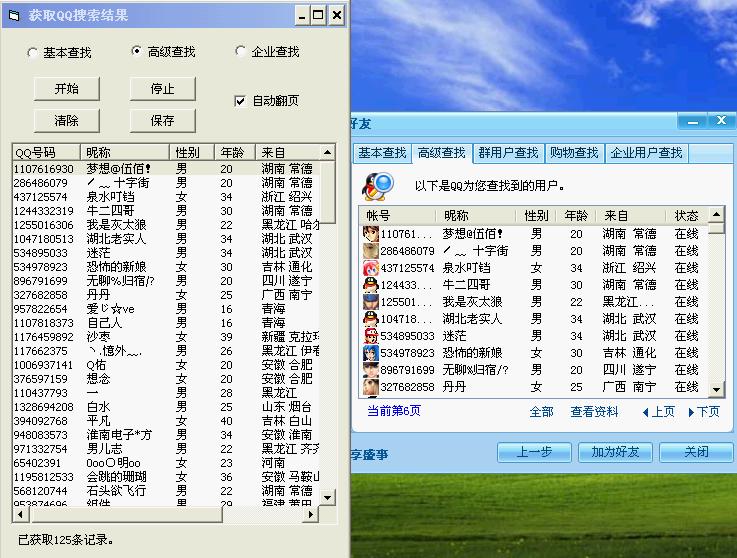Open the 企业用户查找 tab
Screen dimensions: 737x558
click(646, 153)
